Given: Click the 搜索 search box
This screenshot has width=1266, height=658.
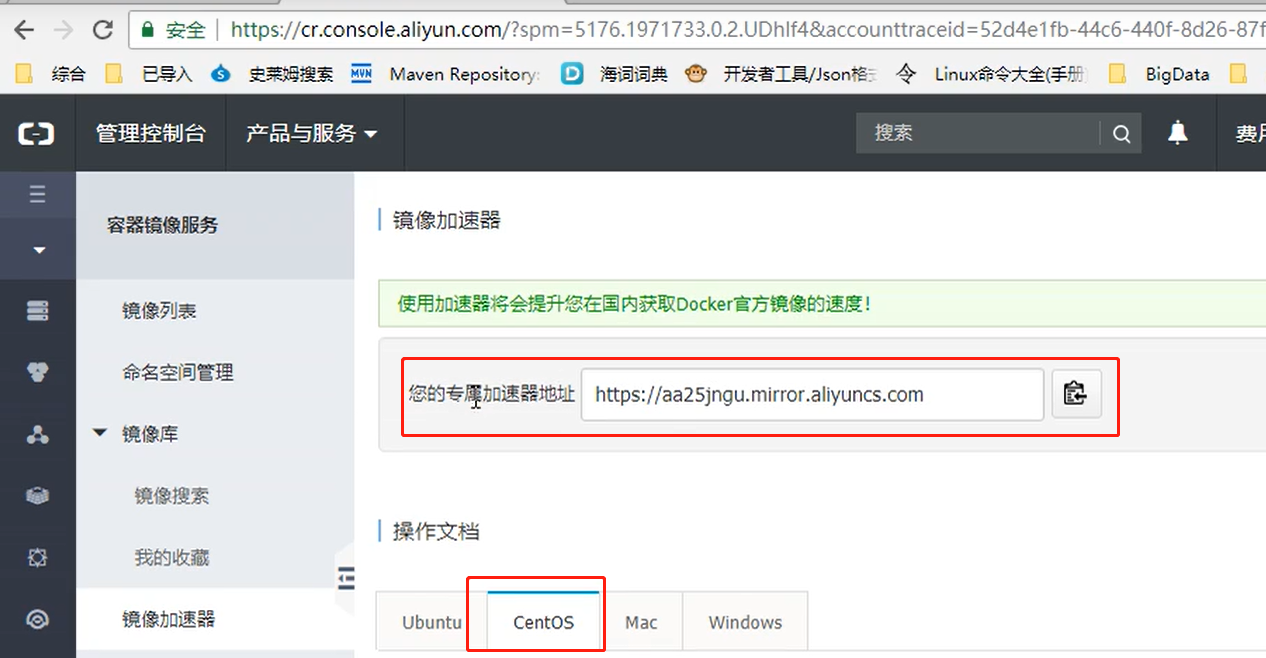Looking at the screenshot, I should click(x=975, y=132).
